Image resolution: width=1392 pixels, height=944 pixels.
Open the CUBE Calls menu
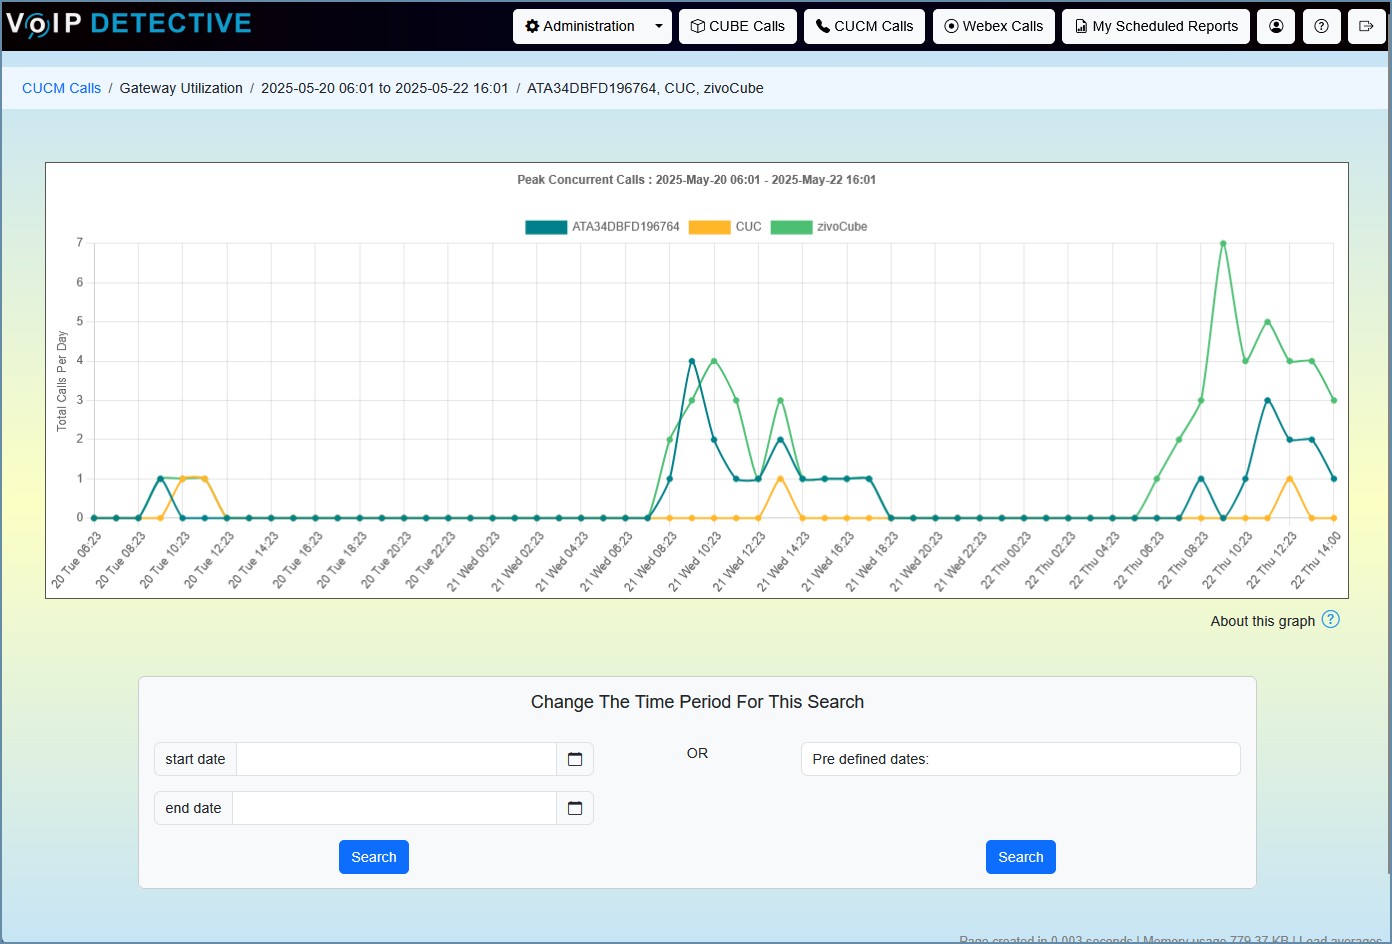(738, 26)
